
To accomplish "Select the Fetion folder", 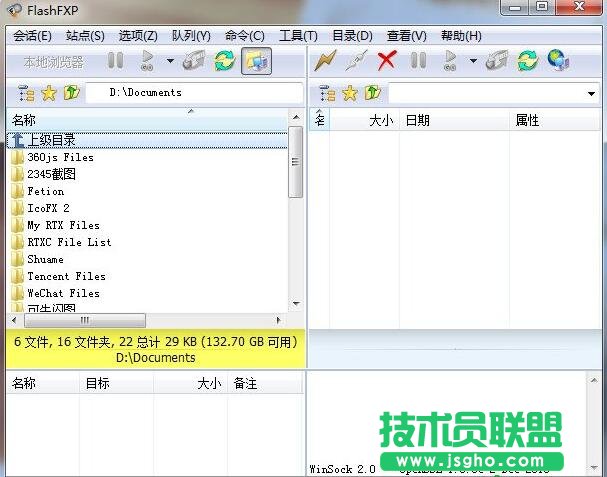I will tap(45, 191).
